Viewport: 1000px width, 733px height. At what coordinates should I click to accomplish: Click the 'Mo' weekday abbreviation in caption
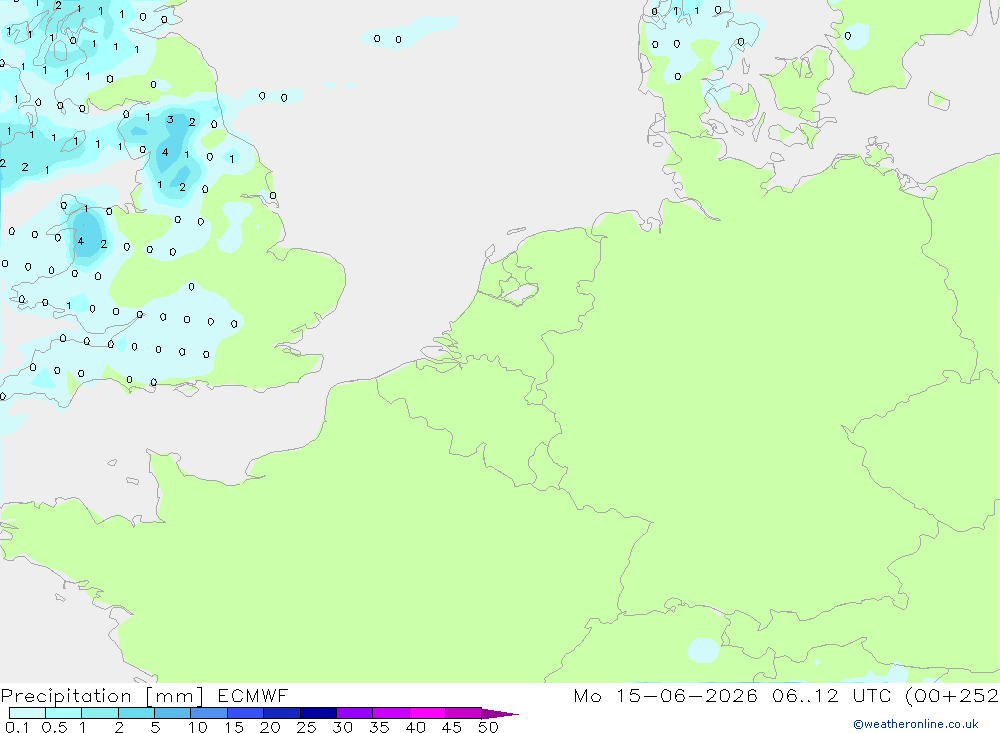point(587,696)
